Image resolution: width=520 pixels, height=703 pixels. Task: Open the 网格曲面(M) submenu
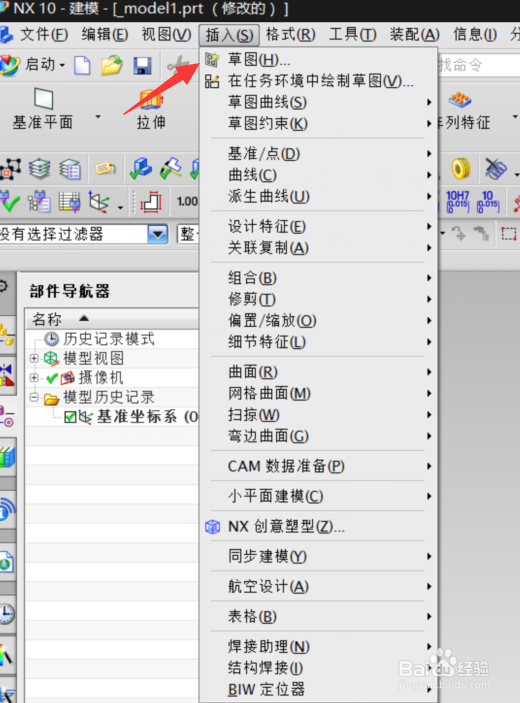[319, 393]
